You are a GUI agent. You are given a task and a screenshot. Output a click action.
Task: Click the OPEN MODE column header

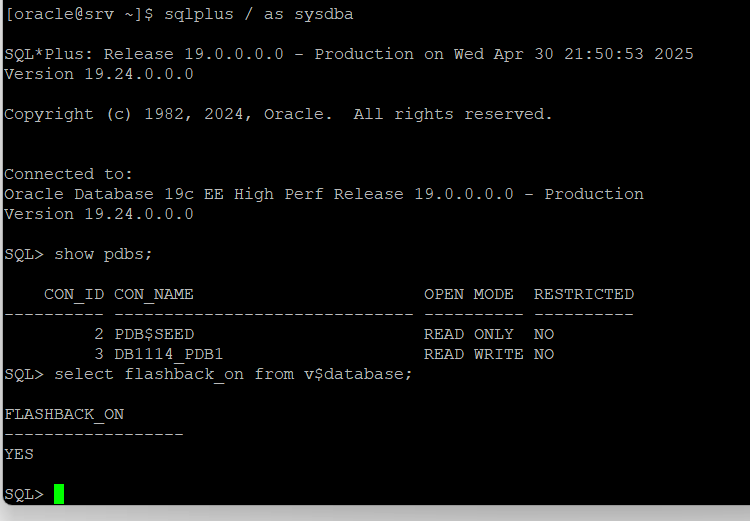469,294
